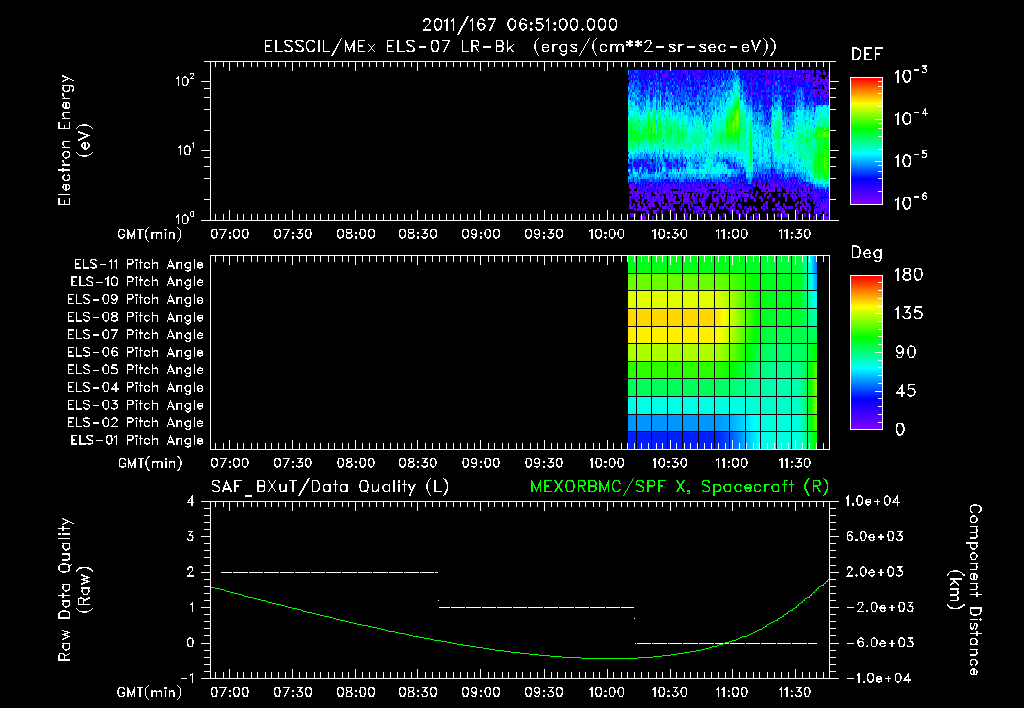Select the ELS-10 Pitch Angle row label
Viewport: 1024px width, 708px height.
point(136,282)
